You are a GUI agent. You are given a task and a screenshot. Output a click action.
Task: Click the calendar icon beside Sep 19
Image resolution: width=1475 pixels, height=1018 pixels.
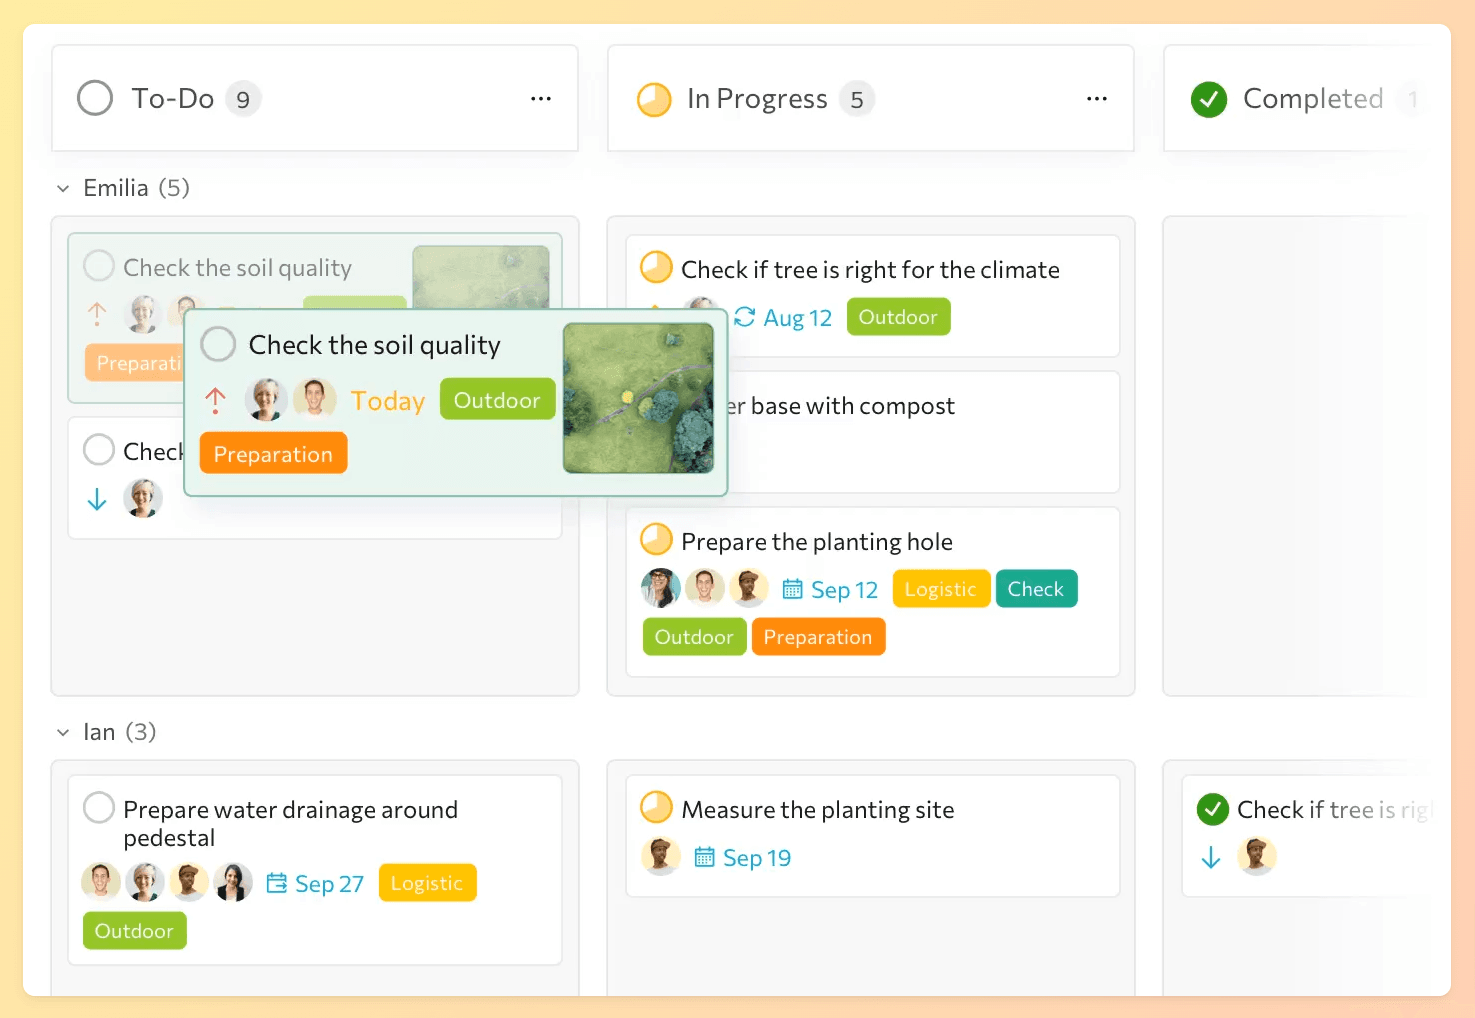(x=704, y=857)
